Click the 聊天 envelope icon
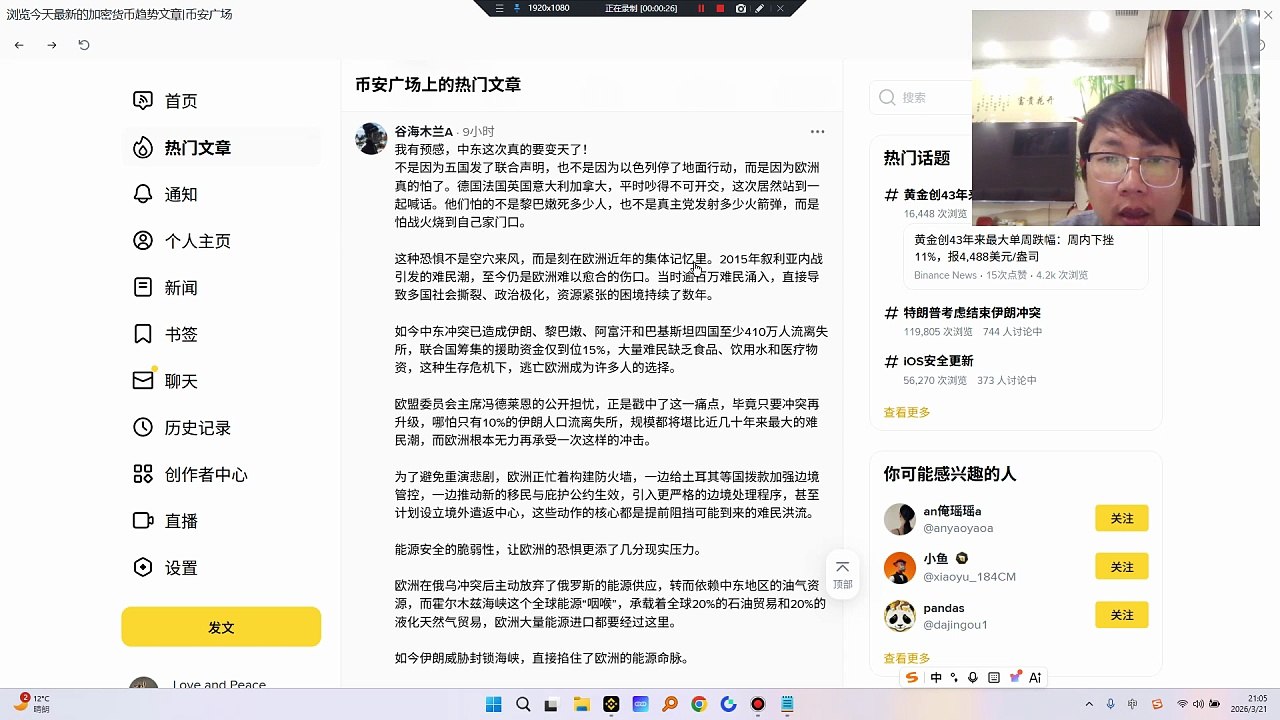 [143, 381]
